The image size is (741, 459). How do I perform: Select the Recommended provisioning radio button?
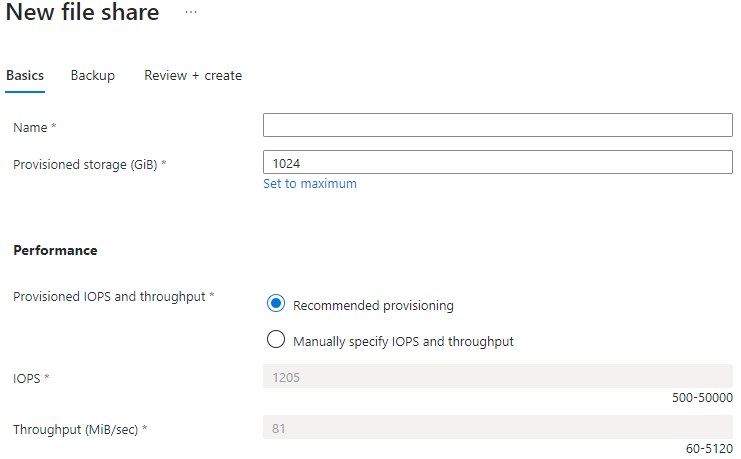click(277, 304)
